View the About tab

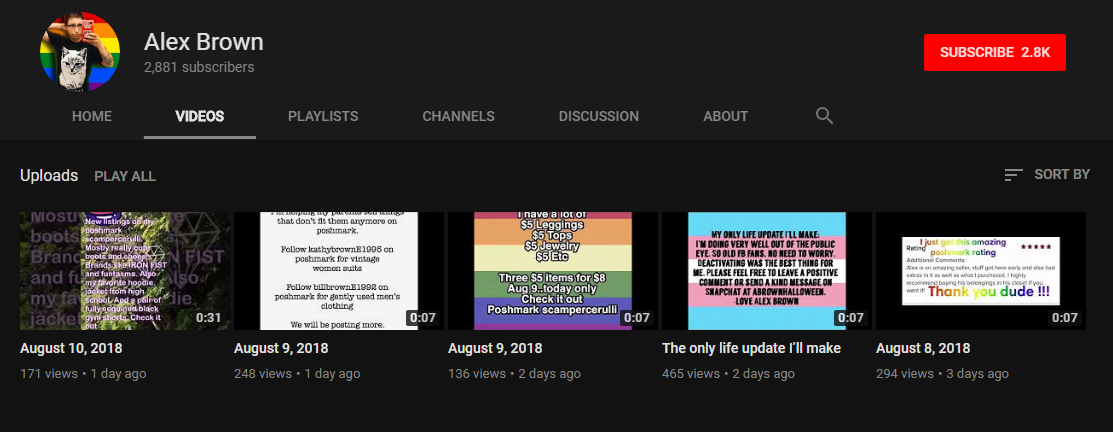[x=725, y=116]
